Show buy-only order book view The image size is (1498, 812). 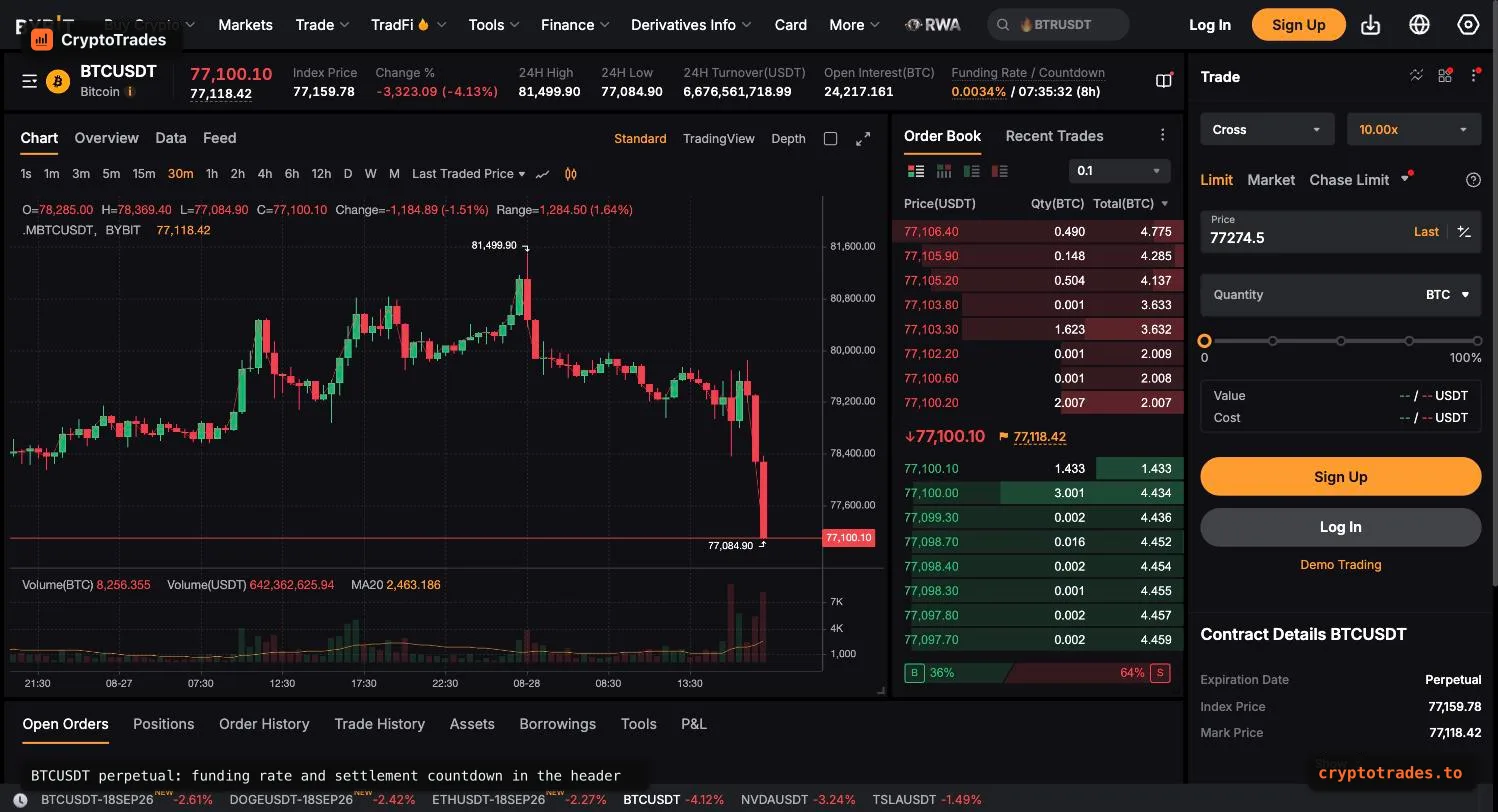[971, 171]
